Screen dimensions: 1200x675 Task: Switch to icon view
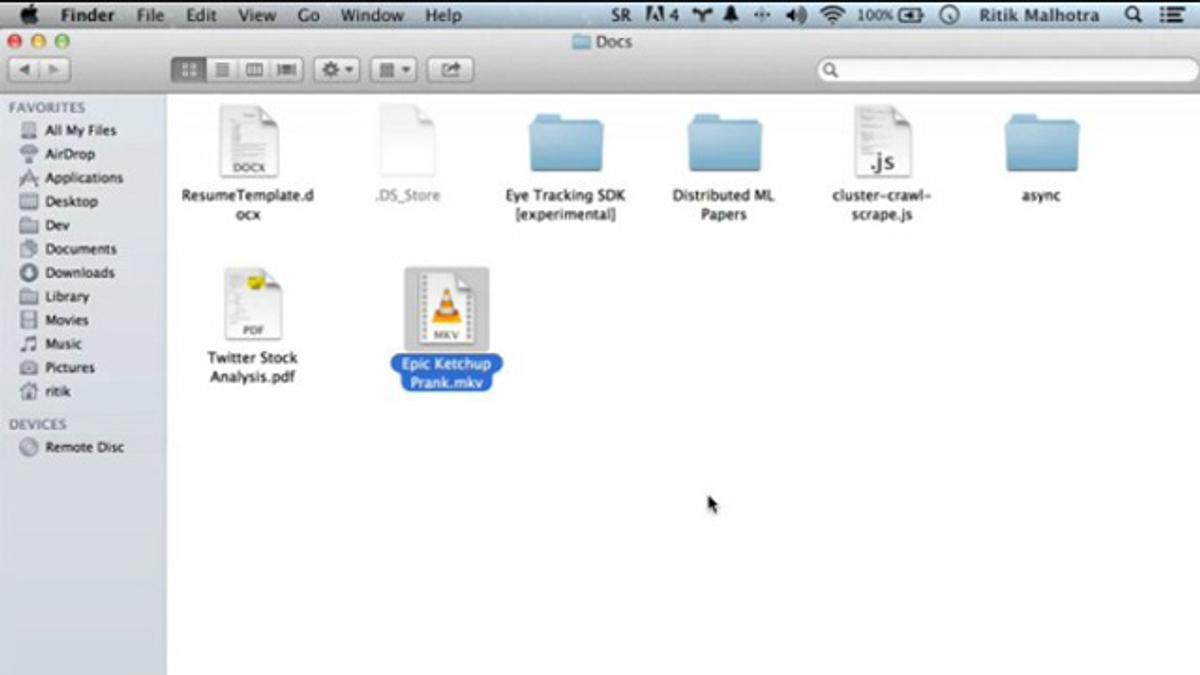(x=189, y=70)
